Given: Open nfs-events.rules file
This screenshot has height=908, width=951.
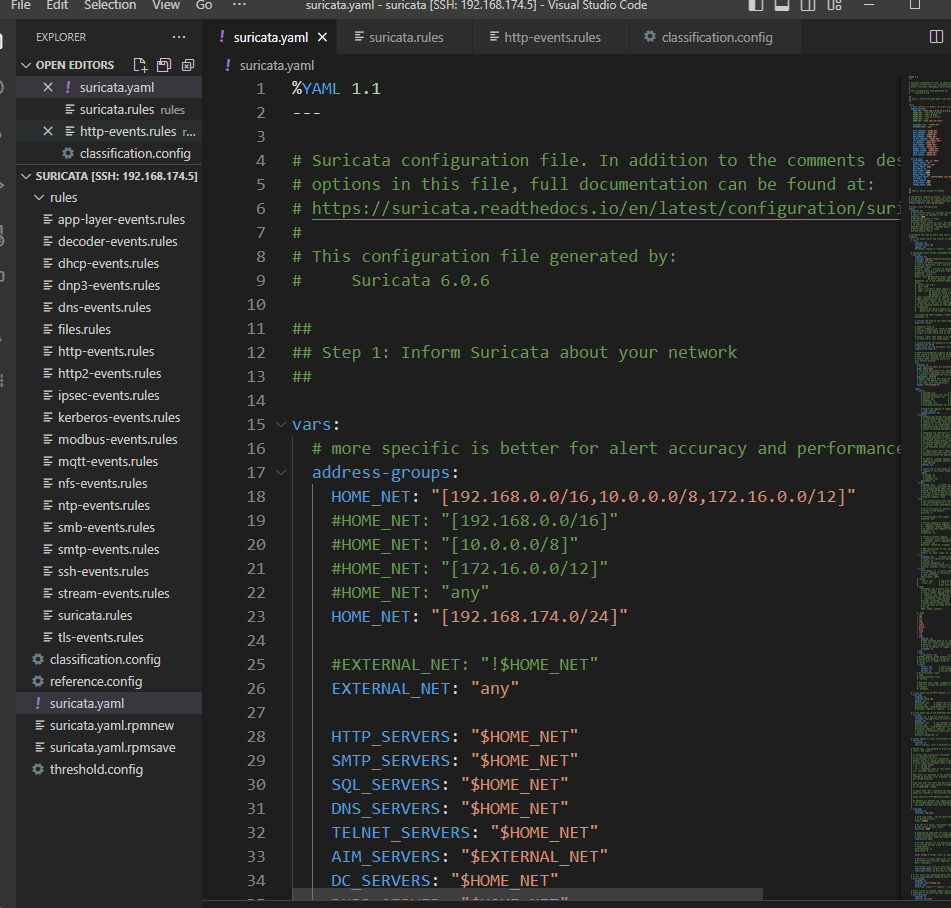Looking at the screenshot, I should pyautogui.click(x=109, y=483).
